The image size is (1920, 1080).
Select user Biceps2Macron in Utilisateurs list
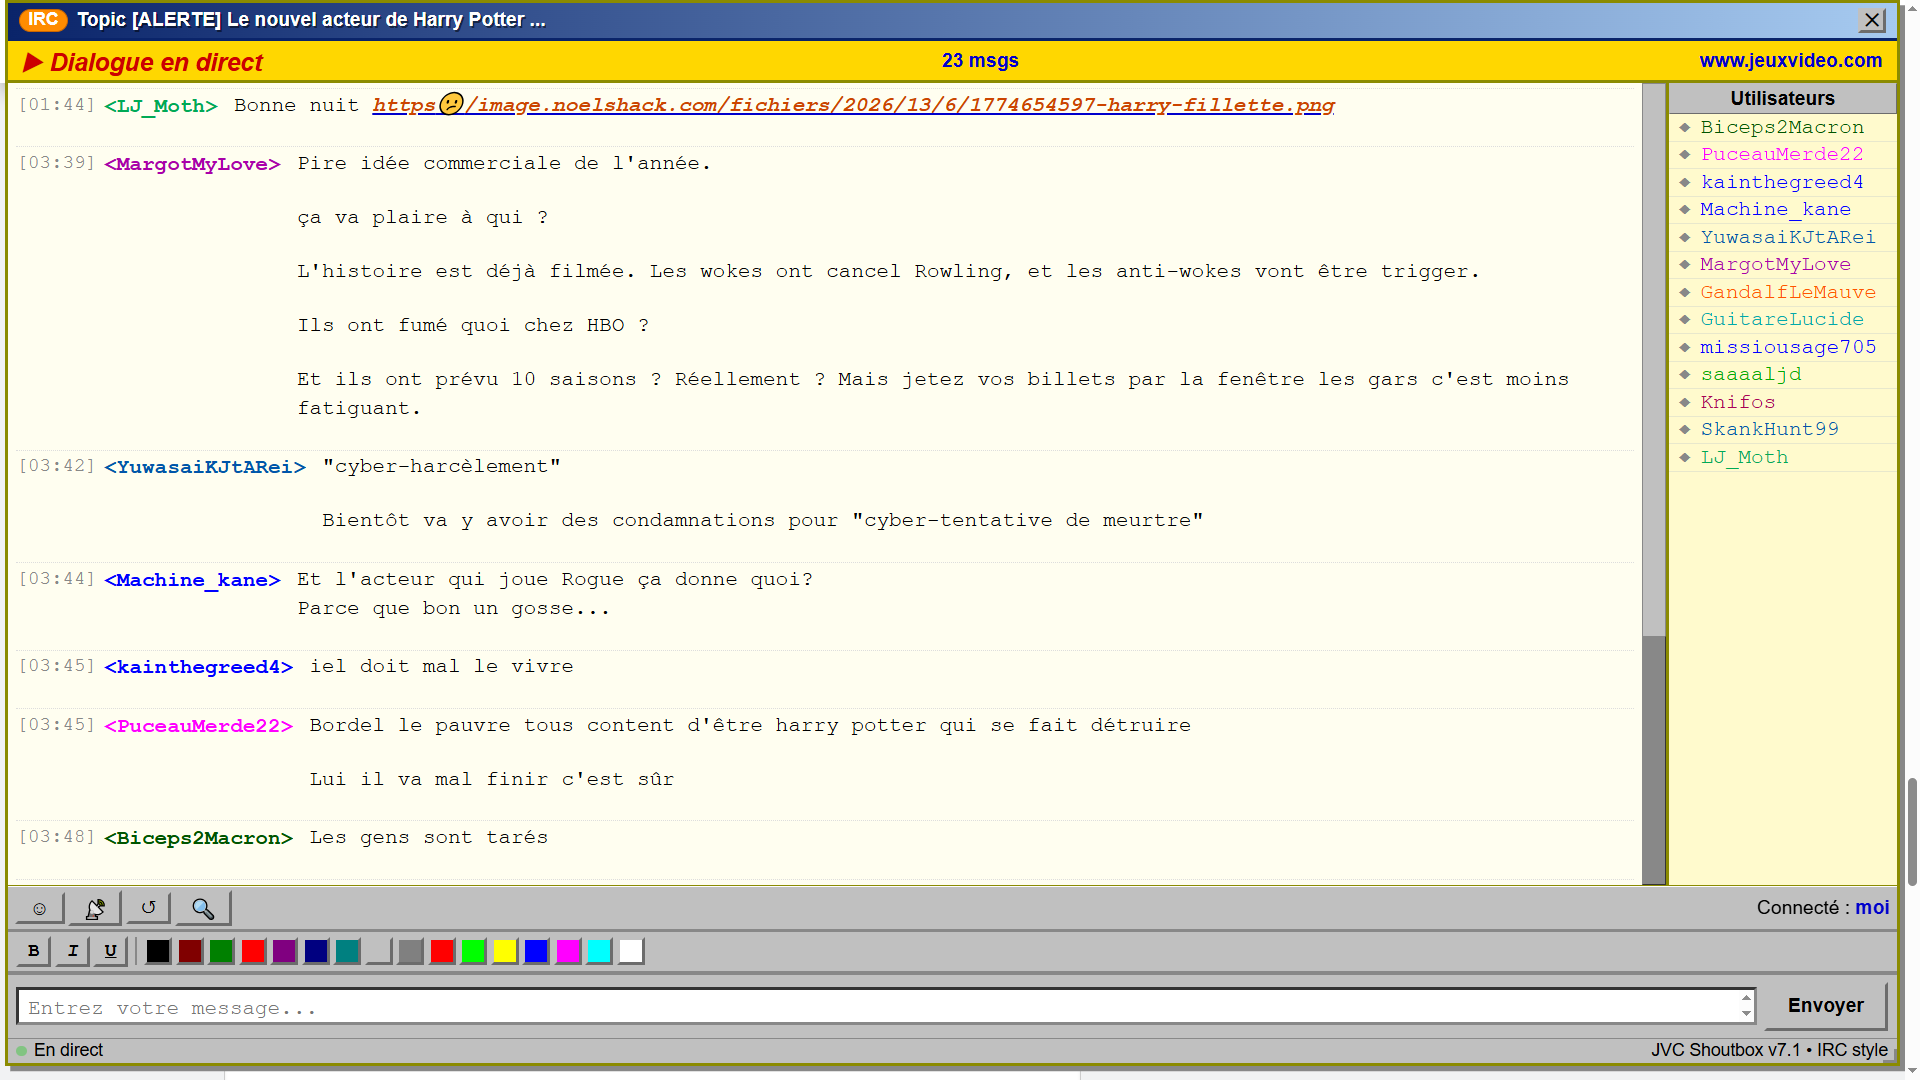[1782, 127]
